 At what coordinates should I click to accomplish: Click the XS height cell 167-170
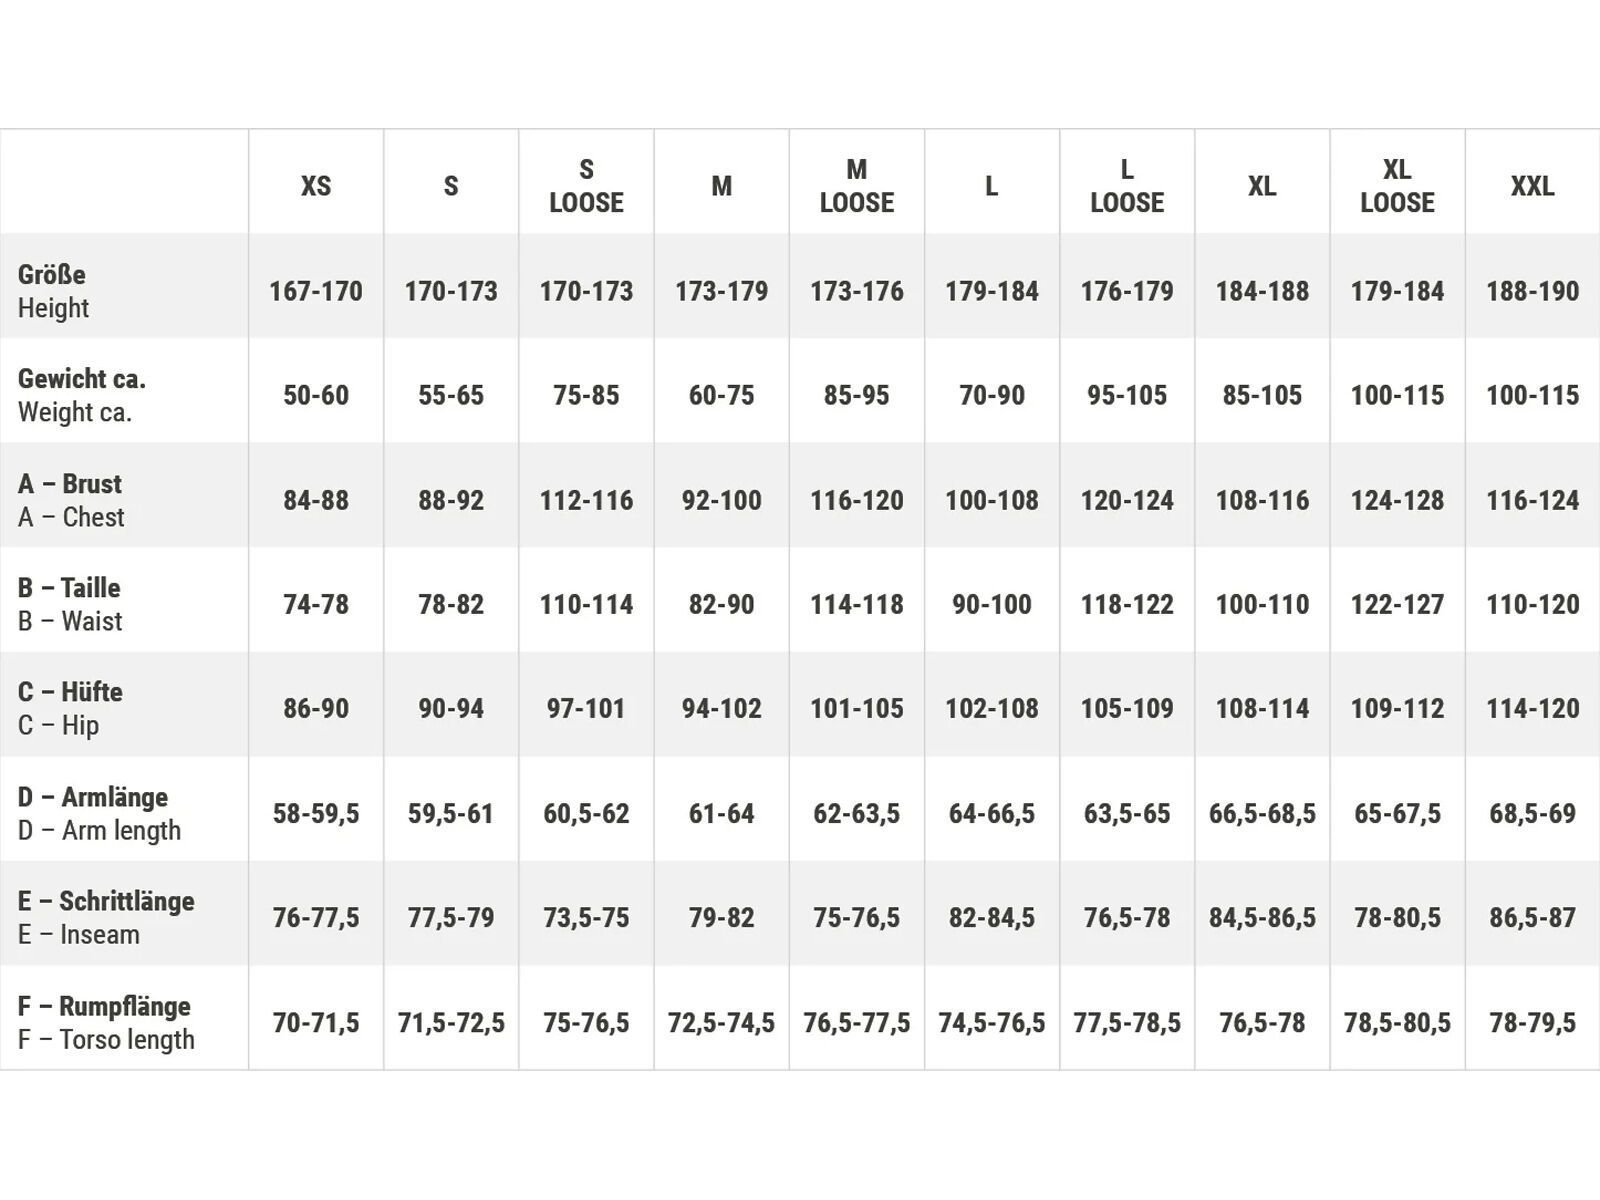pos(316,291)
